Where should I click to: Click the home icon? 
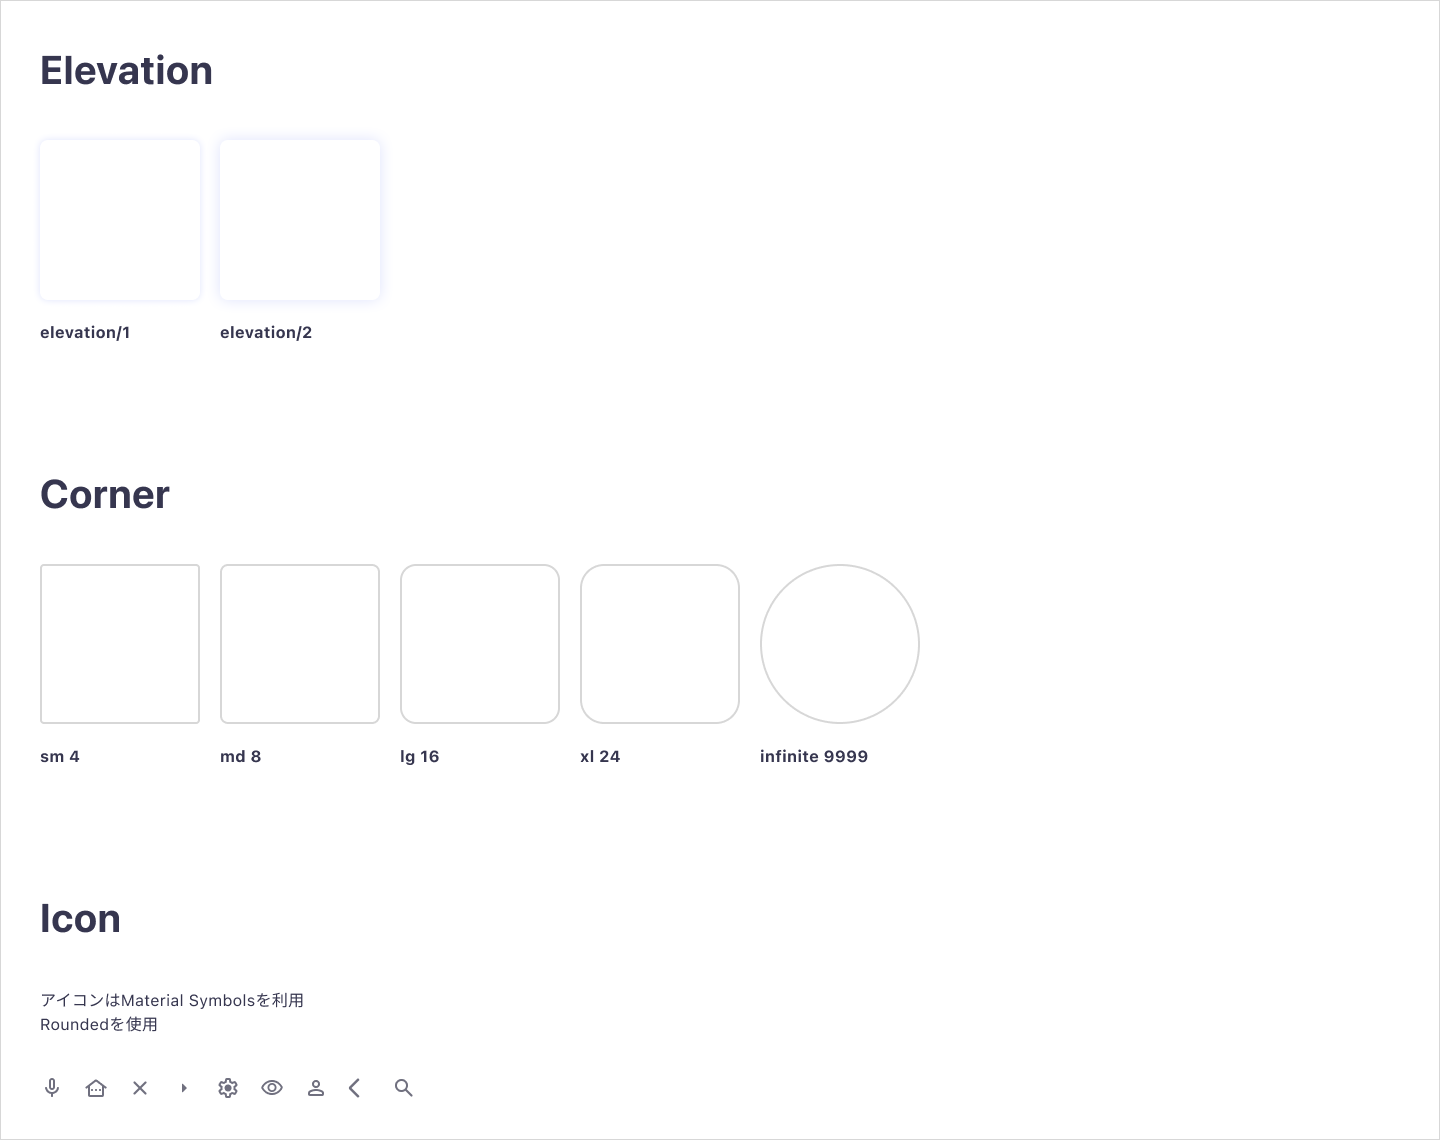[x=96, y=1088]
